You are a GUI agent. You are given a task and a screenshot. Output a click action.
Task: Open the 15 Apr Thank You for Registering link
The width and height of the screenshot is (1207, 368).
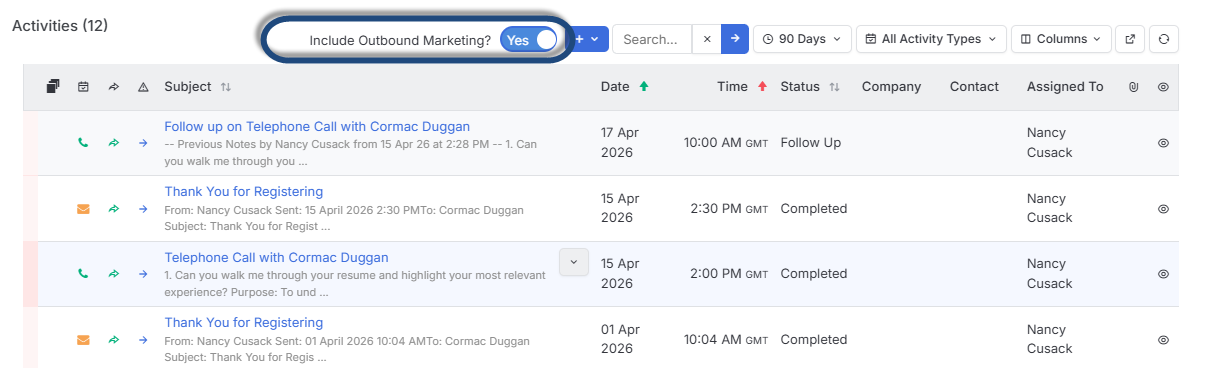244,191
